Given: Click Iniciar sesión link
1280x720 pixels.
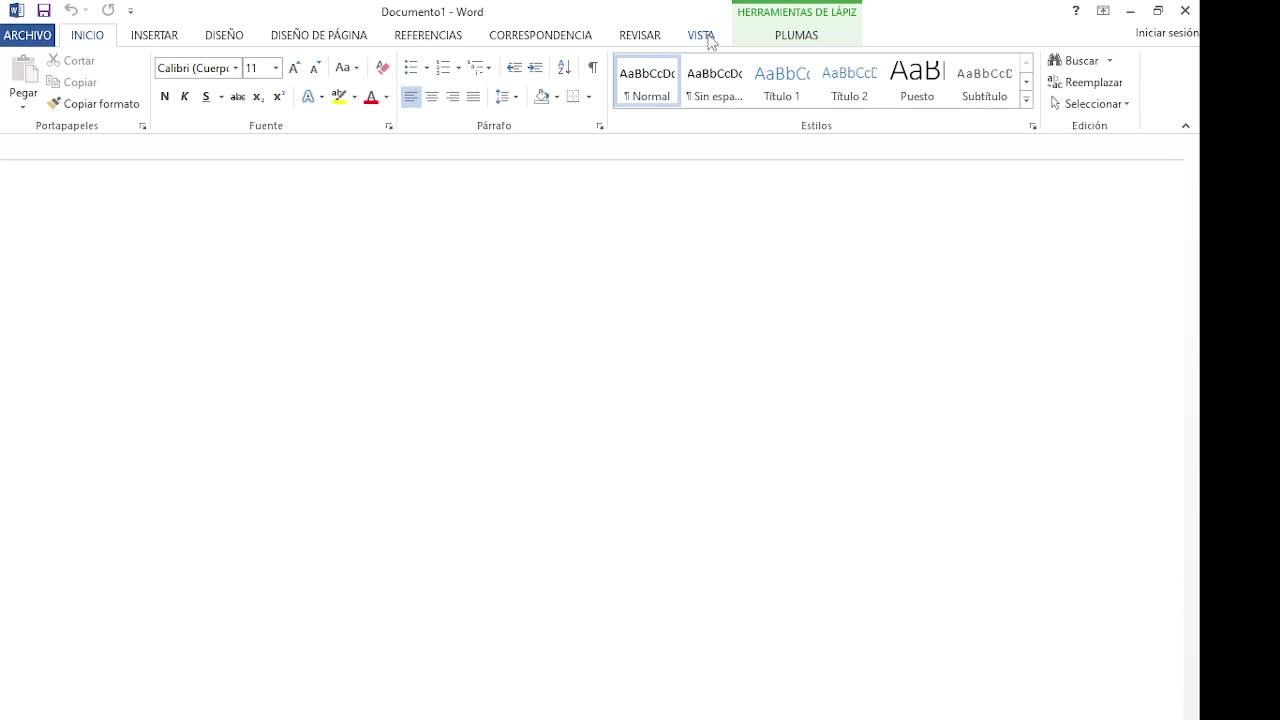Looking at the screenshot, I should coord(1166,33).
